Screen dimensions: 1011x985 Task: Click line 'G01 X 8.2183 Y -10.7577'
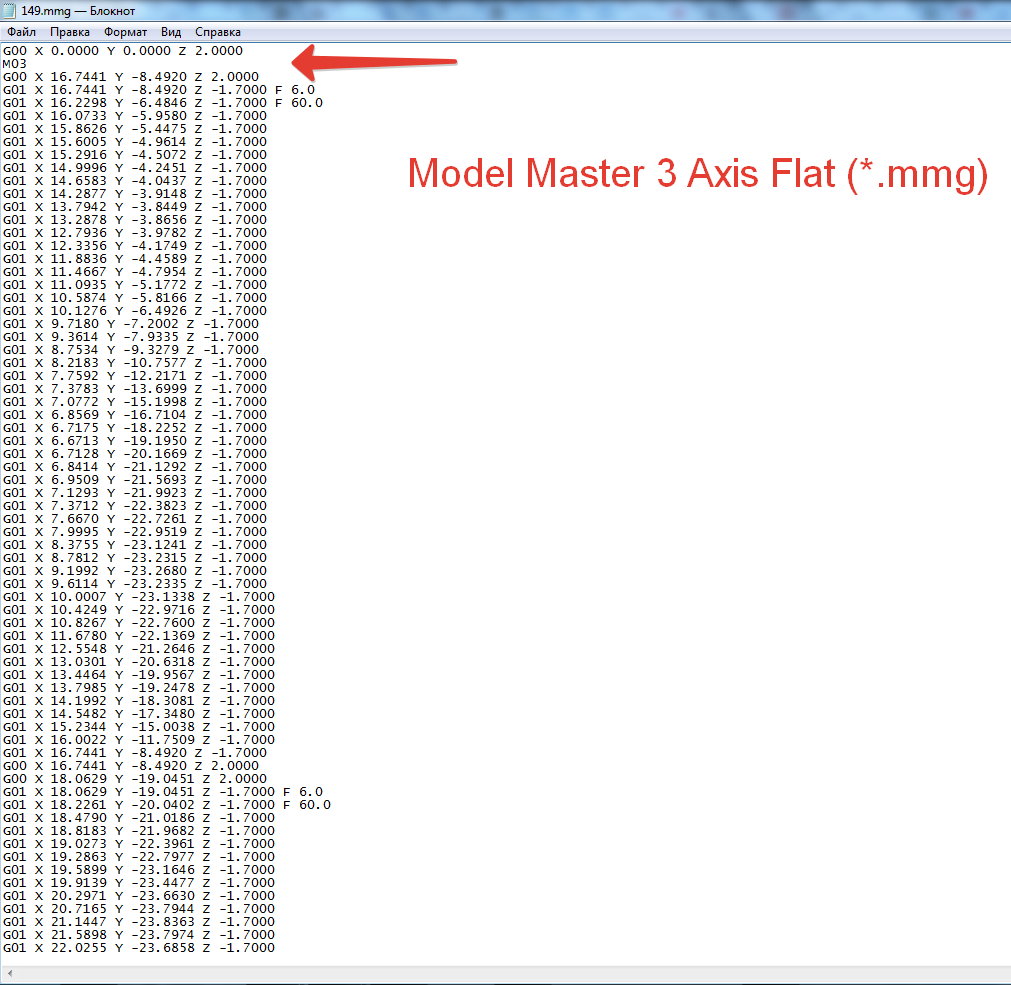coord(135,363)
